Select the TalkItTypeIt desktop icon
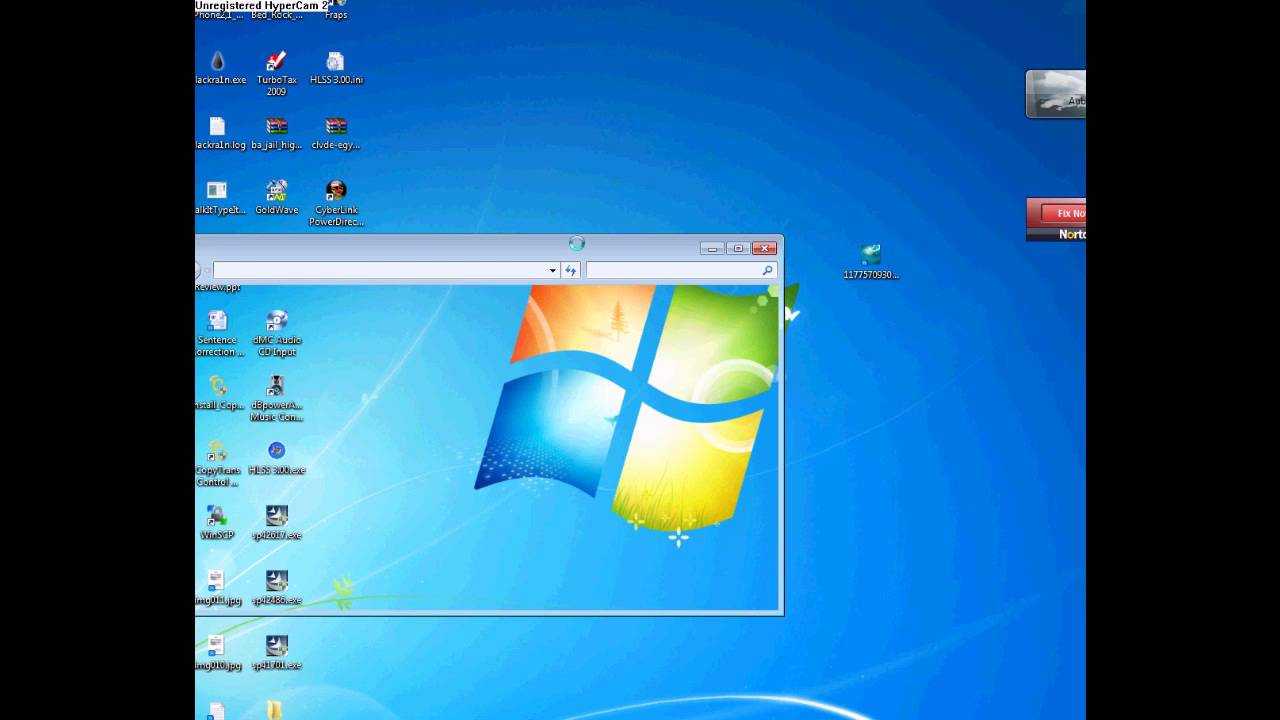Viewport: 1280px width, 720px height. click(218, 198)
